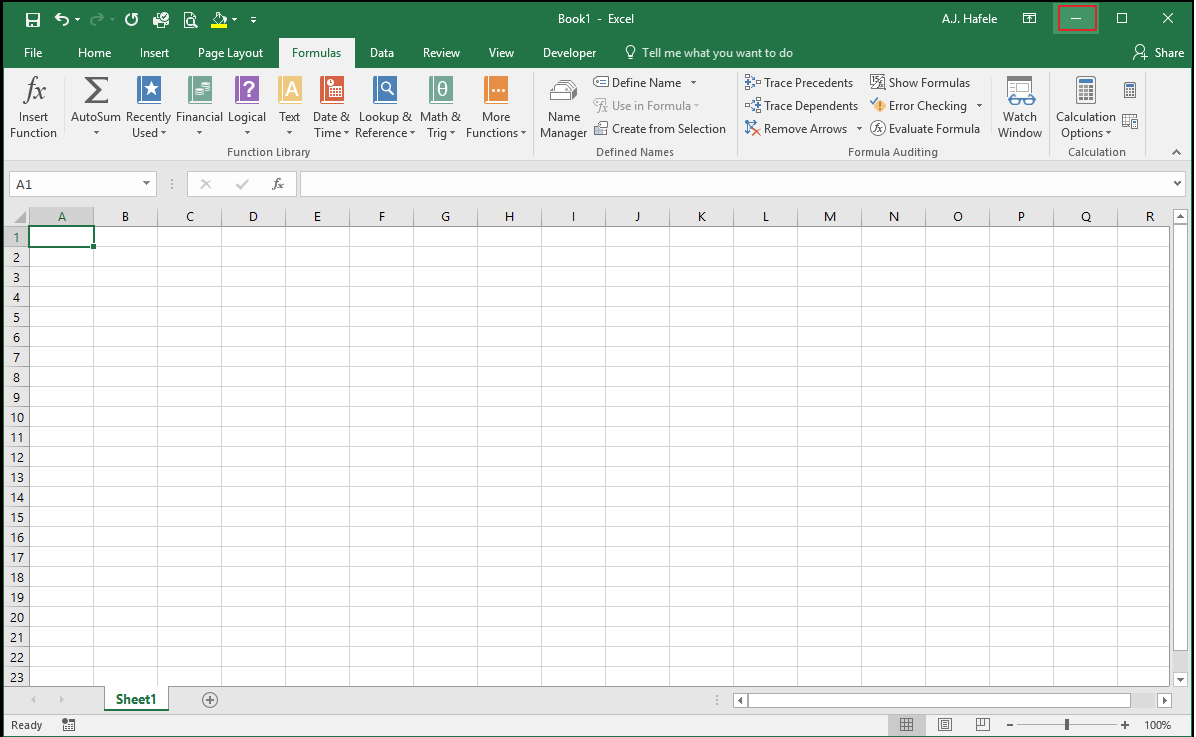1196x737 pixels.
Task: Expand the formula bar
Action: tap(1177, 183)
